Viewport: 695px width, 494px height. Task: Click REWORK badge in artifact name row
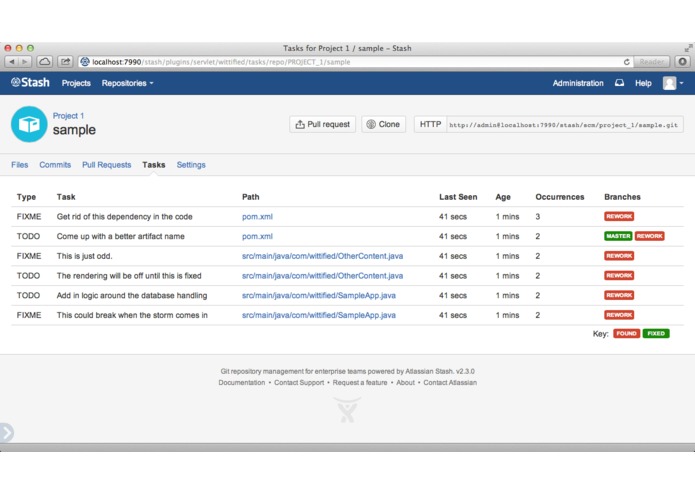click(x=649, y=236)
